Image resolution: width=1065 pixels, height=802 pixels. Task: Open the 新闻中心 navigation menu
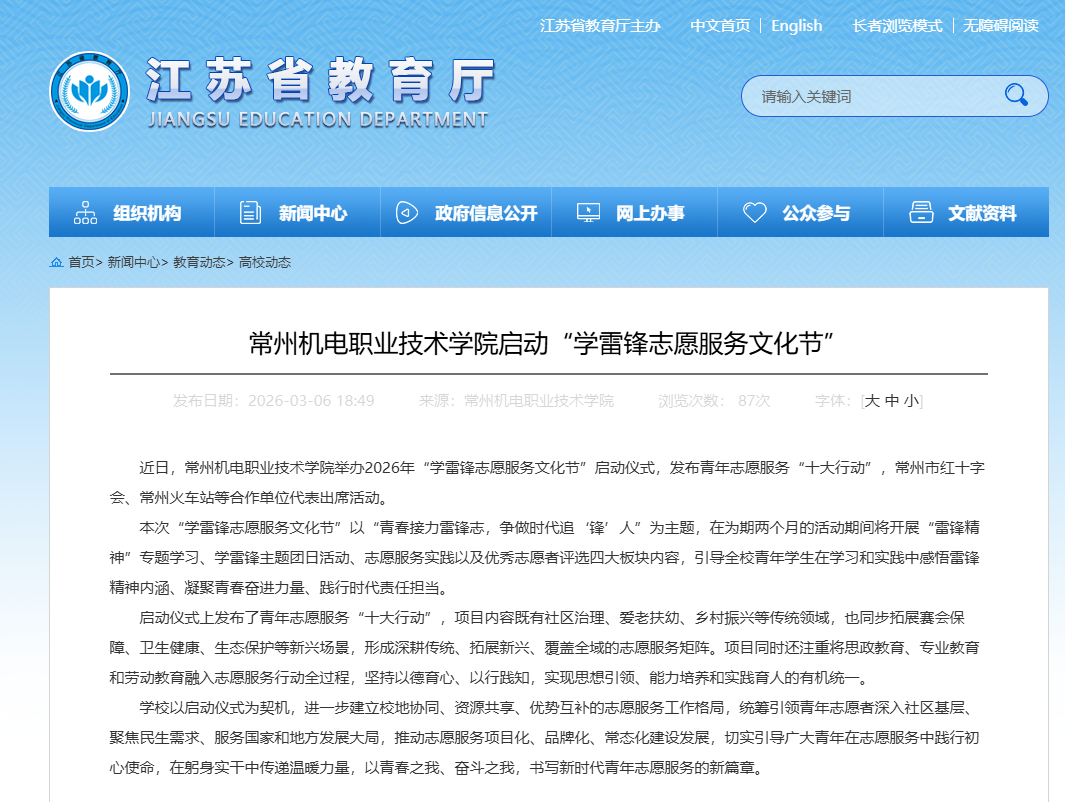[x=312, y=213]
